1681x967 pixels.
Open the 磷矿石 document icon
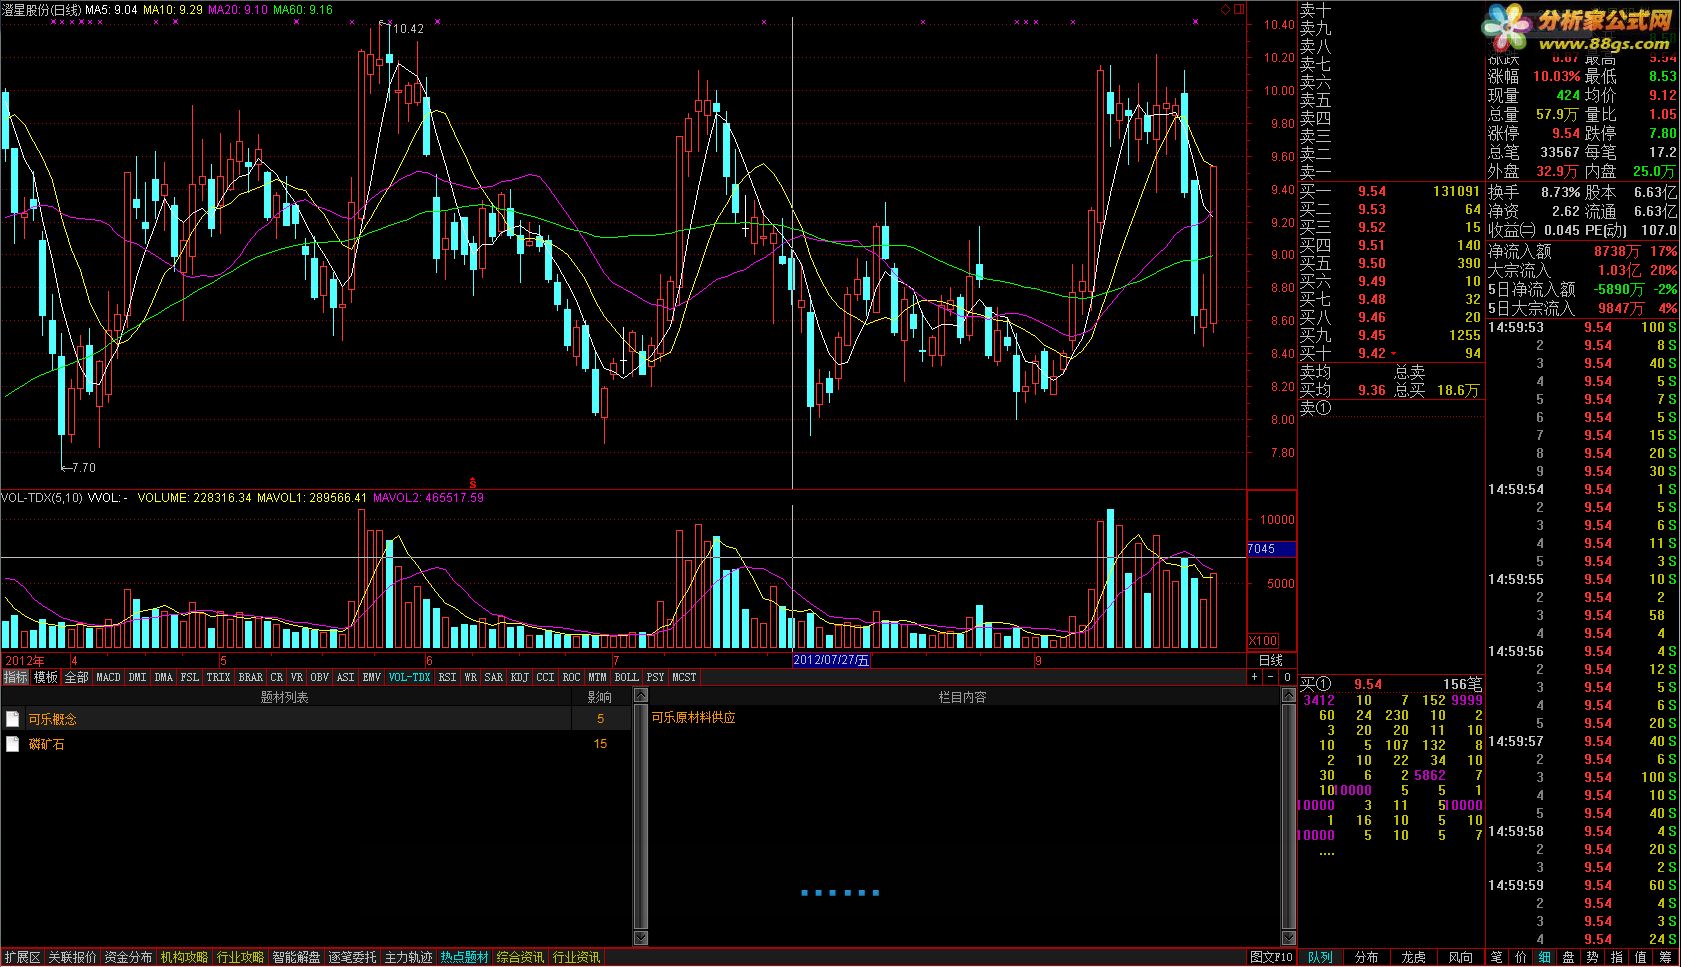12,744
